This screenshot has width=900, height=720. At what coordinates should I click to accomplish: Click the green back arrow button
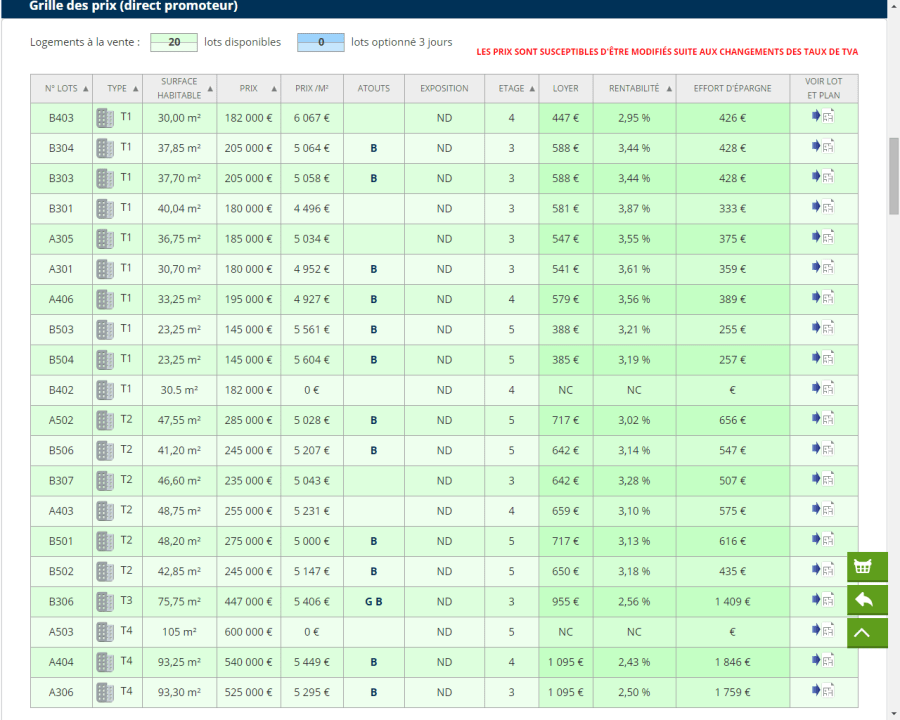point(866,600)
